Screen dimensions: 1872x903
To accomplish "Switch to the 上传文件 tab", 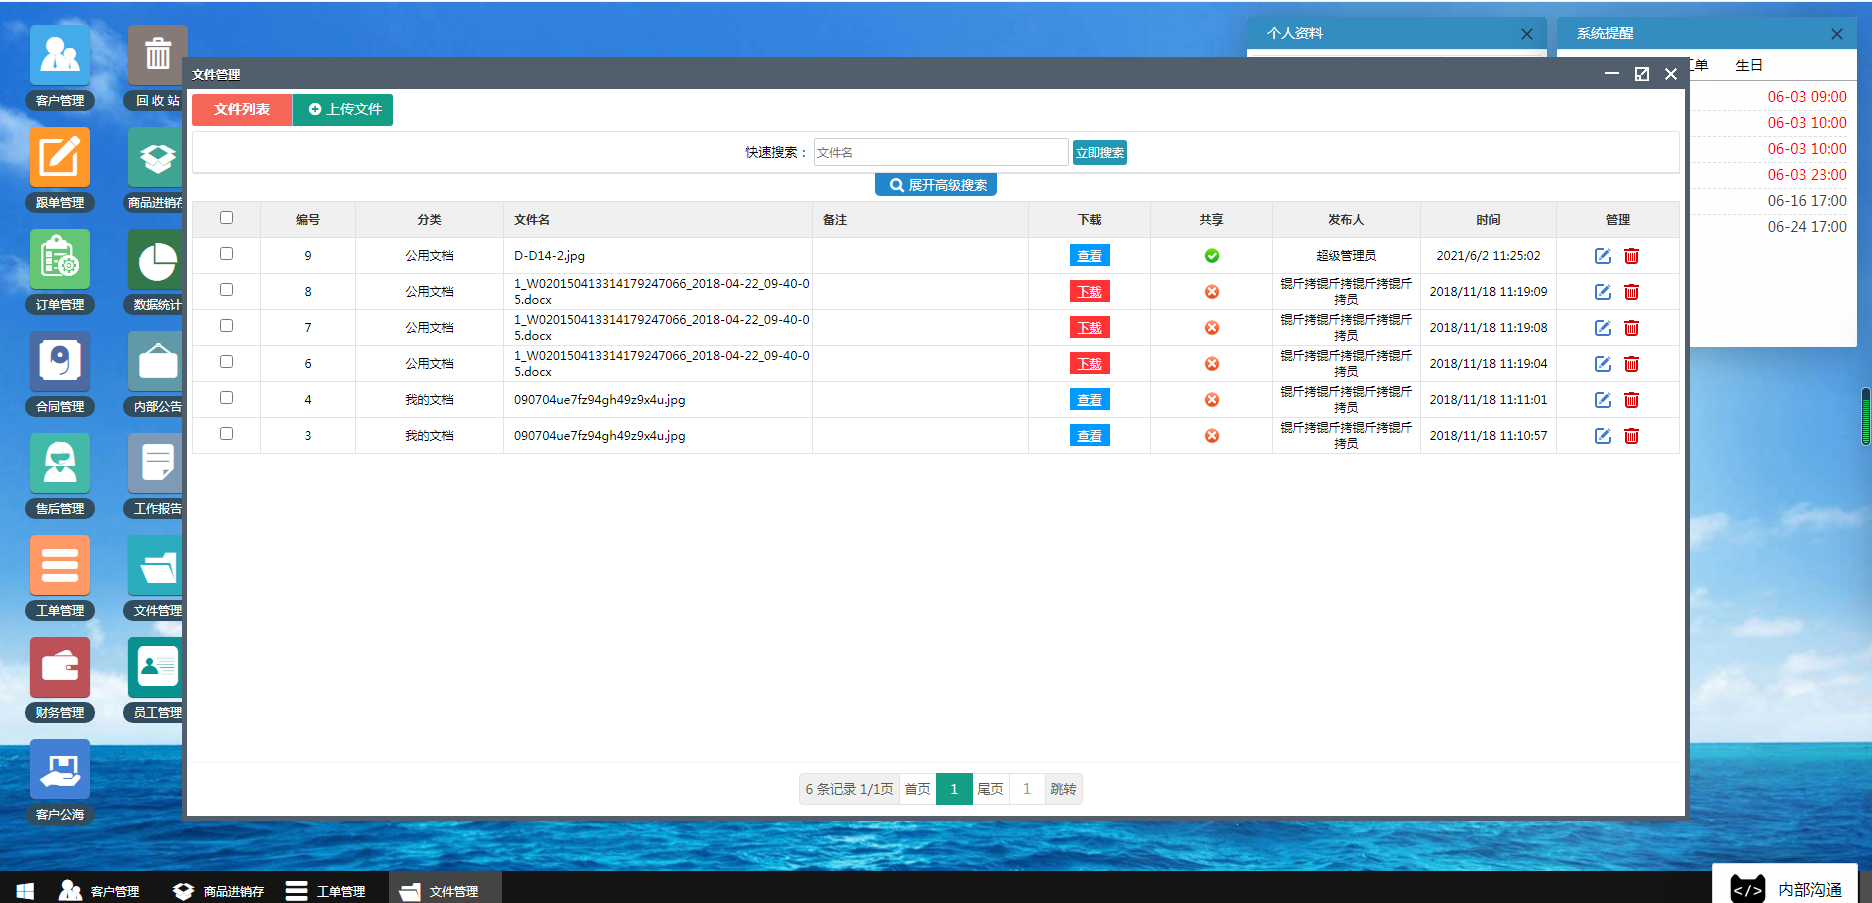I will pos(343,110).
